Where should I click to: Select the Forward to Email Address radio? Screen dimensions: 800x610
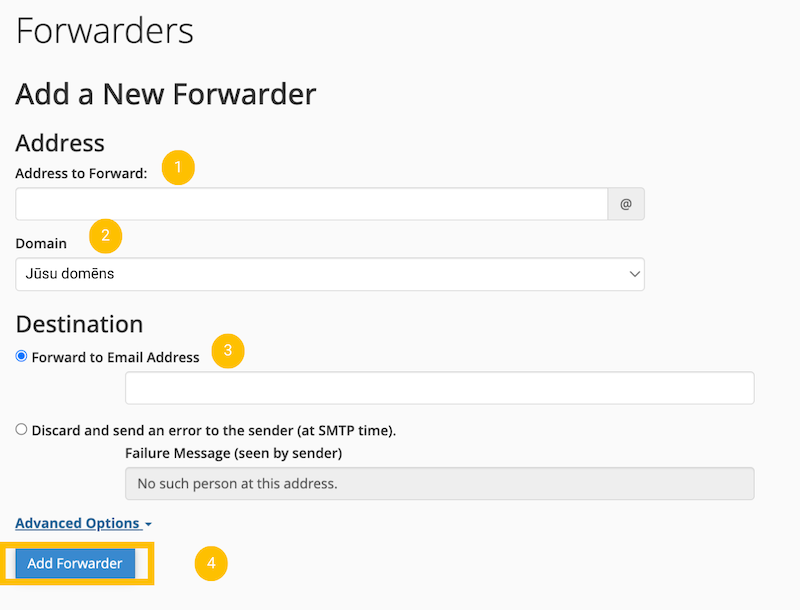[x=22, y=356]
